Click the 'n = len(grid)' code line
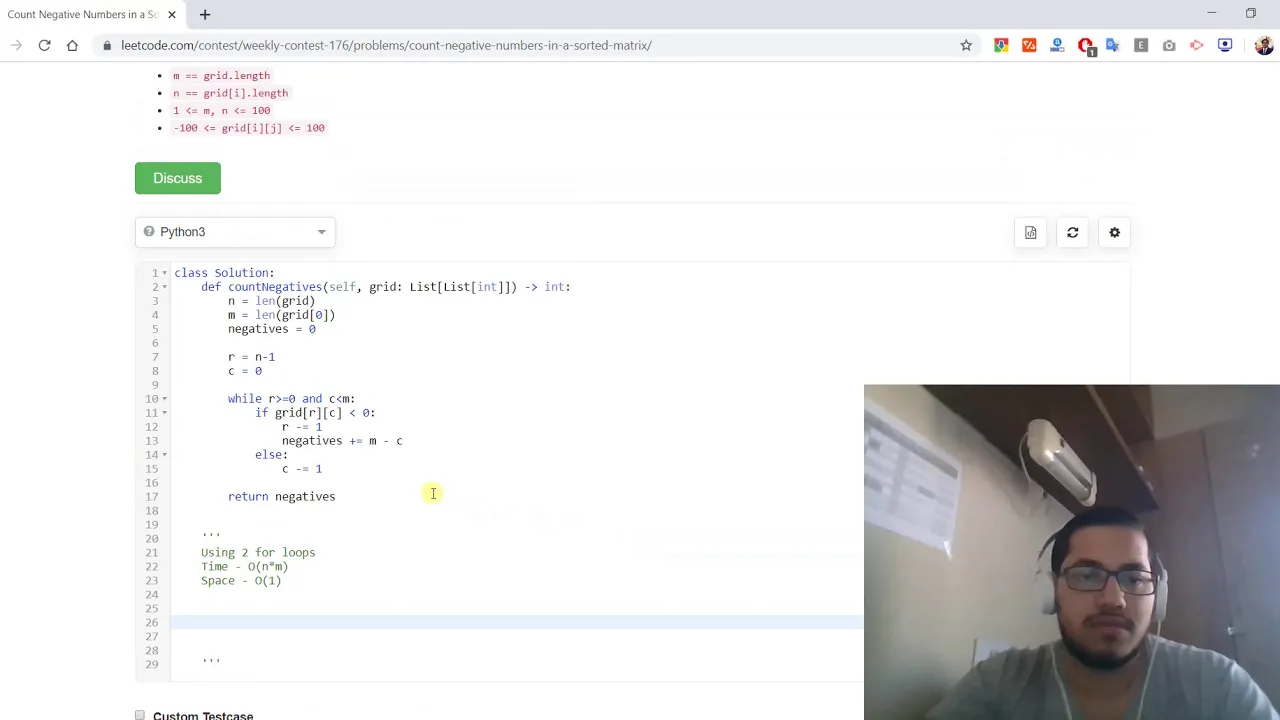The height and width of the screenshot is (720, 1280). click(271, 301)
